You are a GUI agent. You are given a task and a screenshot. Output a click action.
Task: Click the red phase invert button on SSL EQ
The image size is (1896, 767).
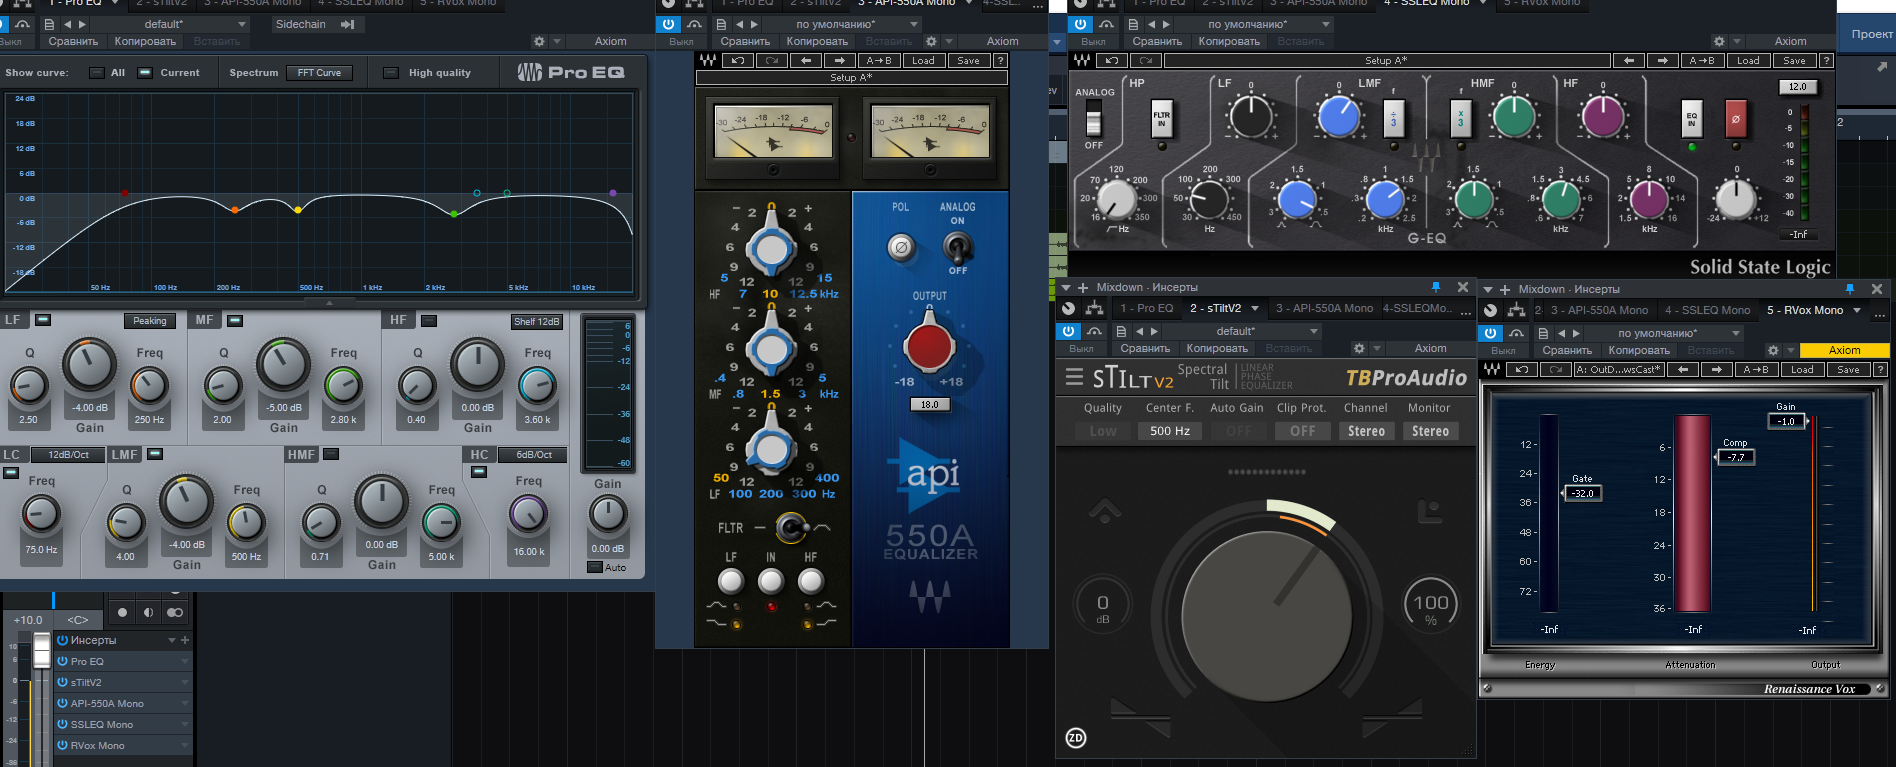[x=1736, y=119]
